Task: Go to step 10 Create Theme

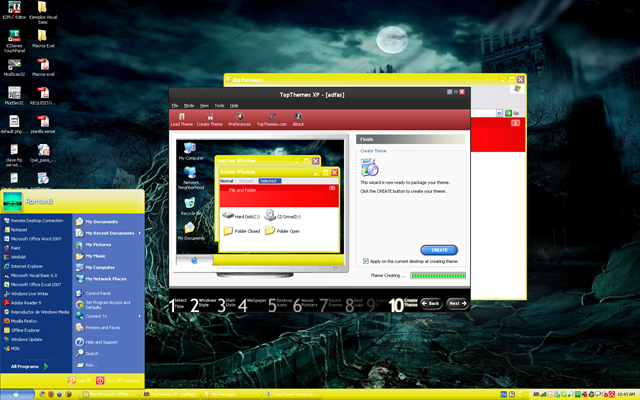Action: click(403, 304)
